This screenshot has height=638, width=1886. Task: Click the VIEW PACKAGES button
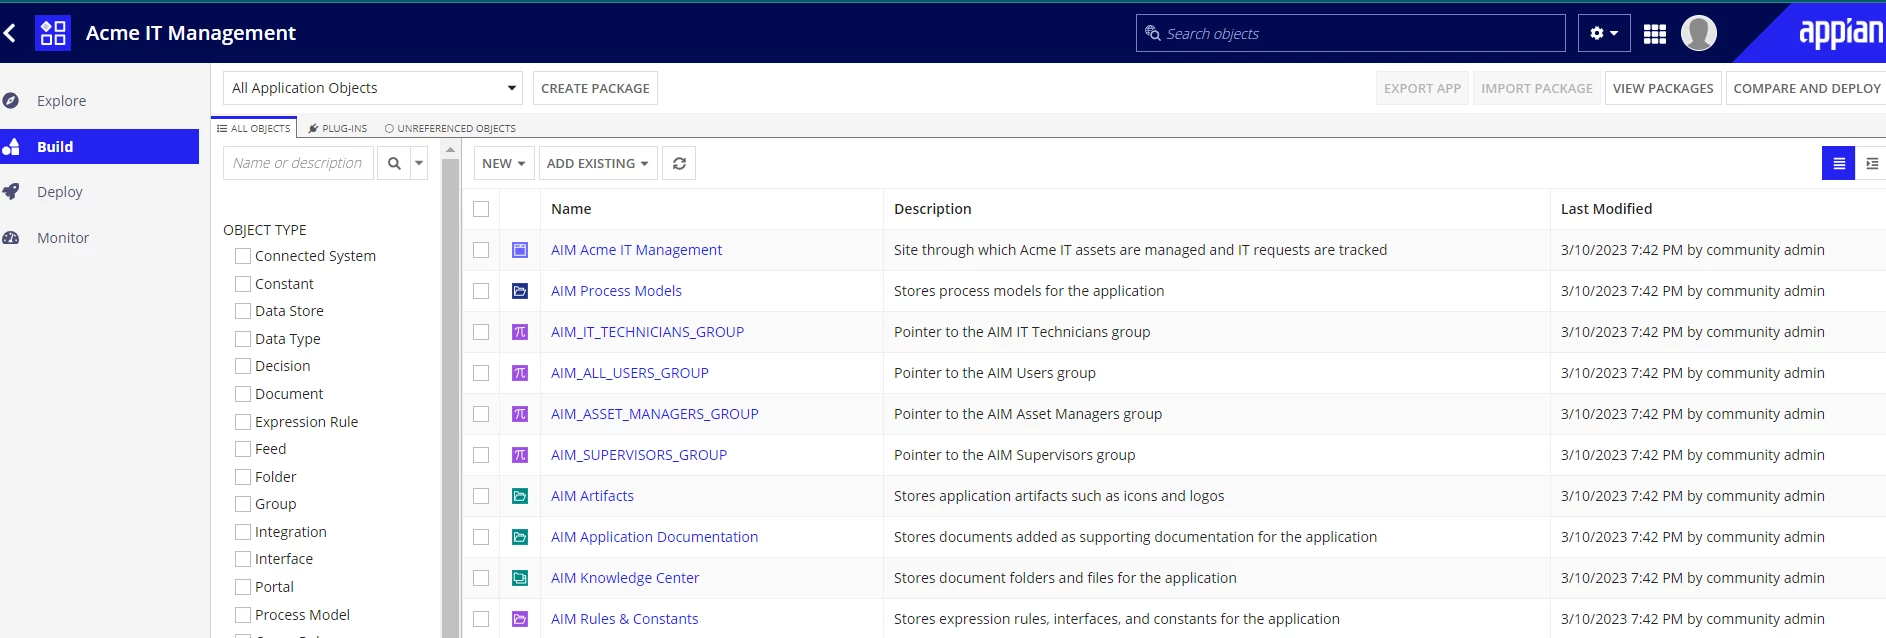(x=1663, y=88)
